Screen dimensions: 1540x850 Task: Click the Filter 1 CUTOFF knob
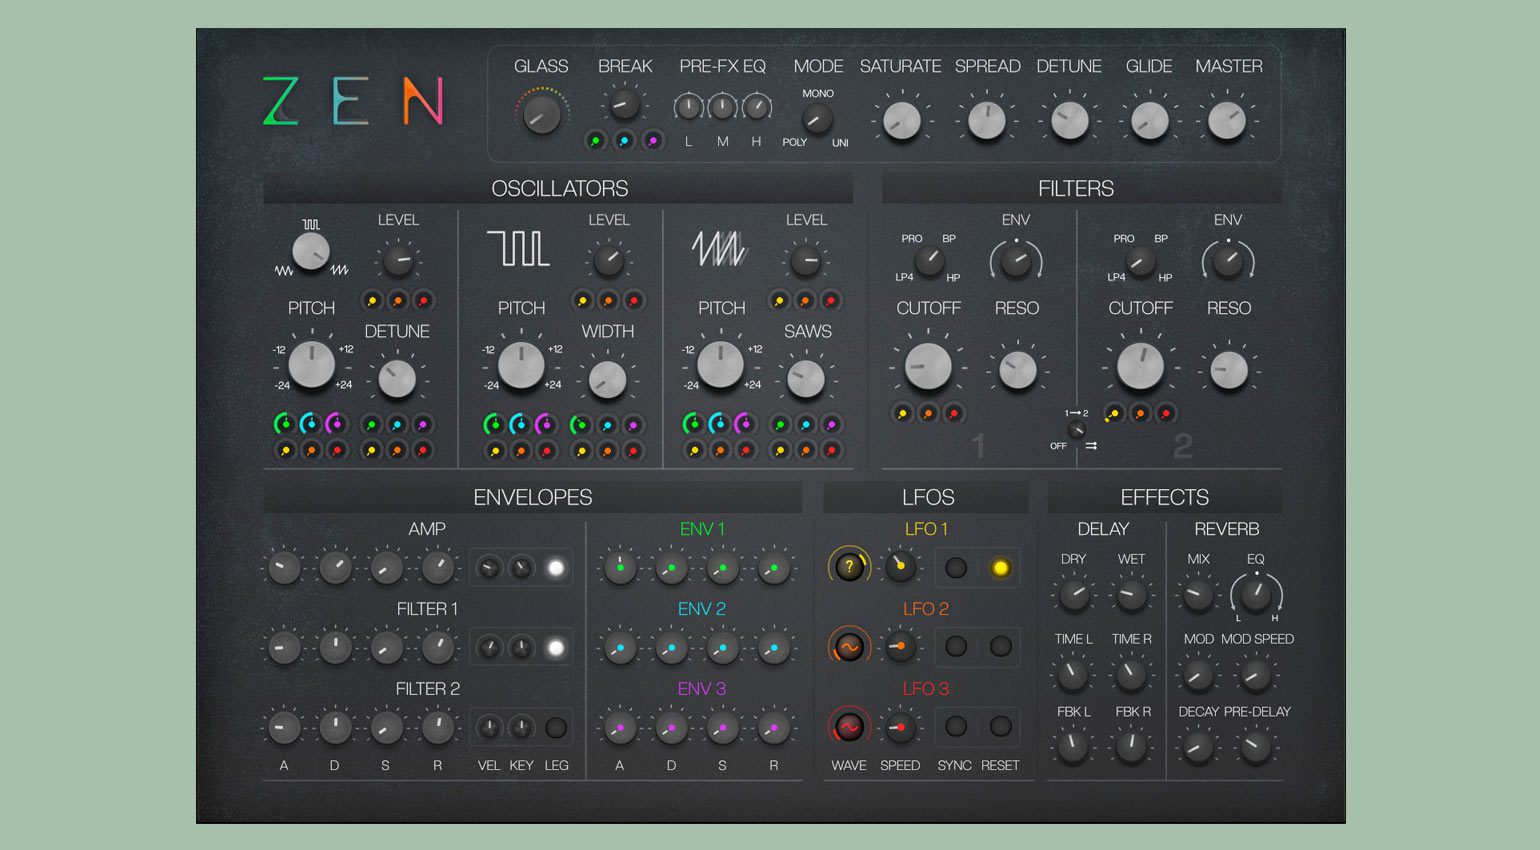928,367
